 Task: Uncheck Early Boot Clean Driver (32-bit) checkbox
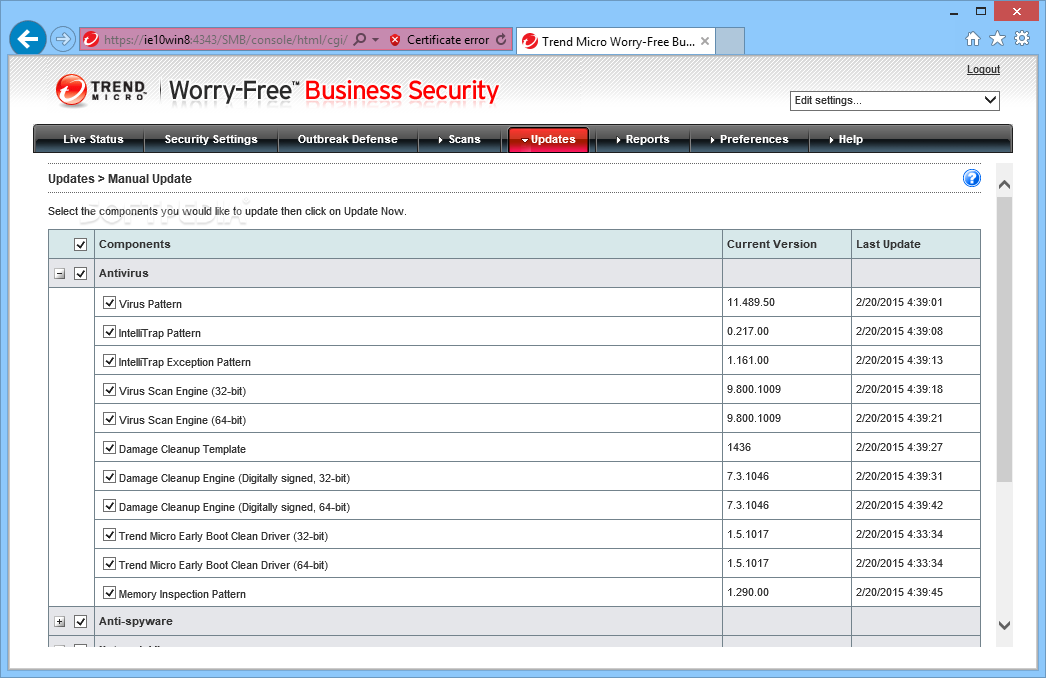coord(109,535)
